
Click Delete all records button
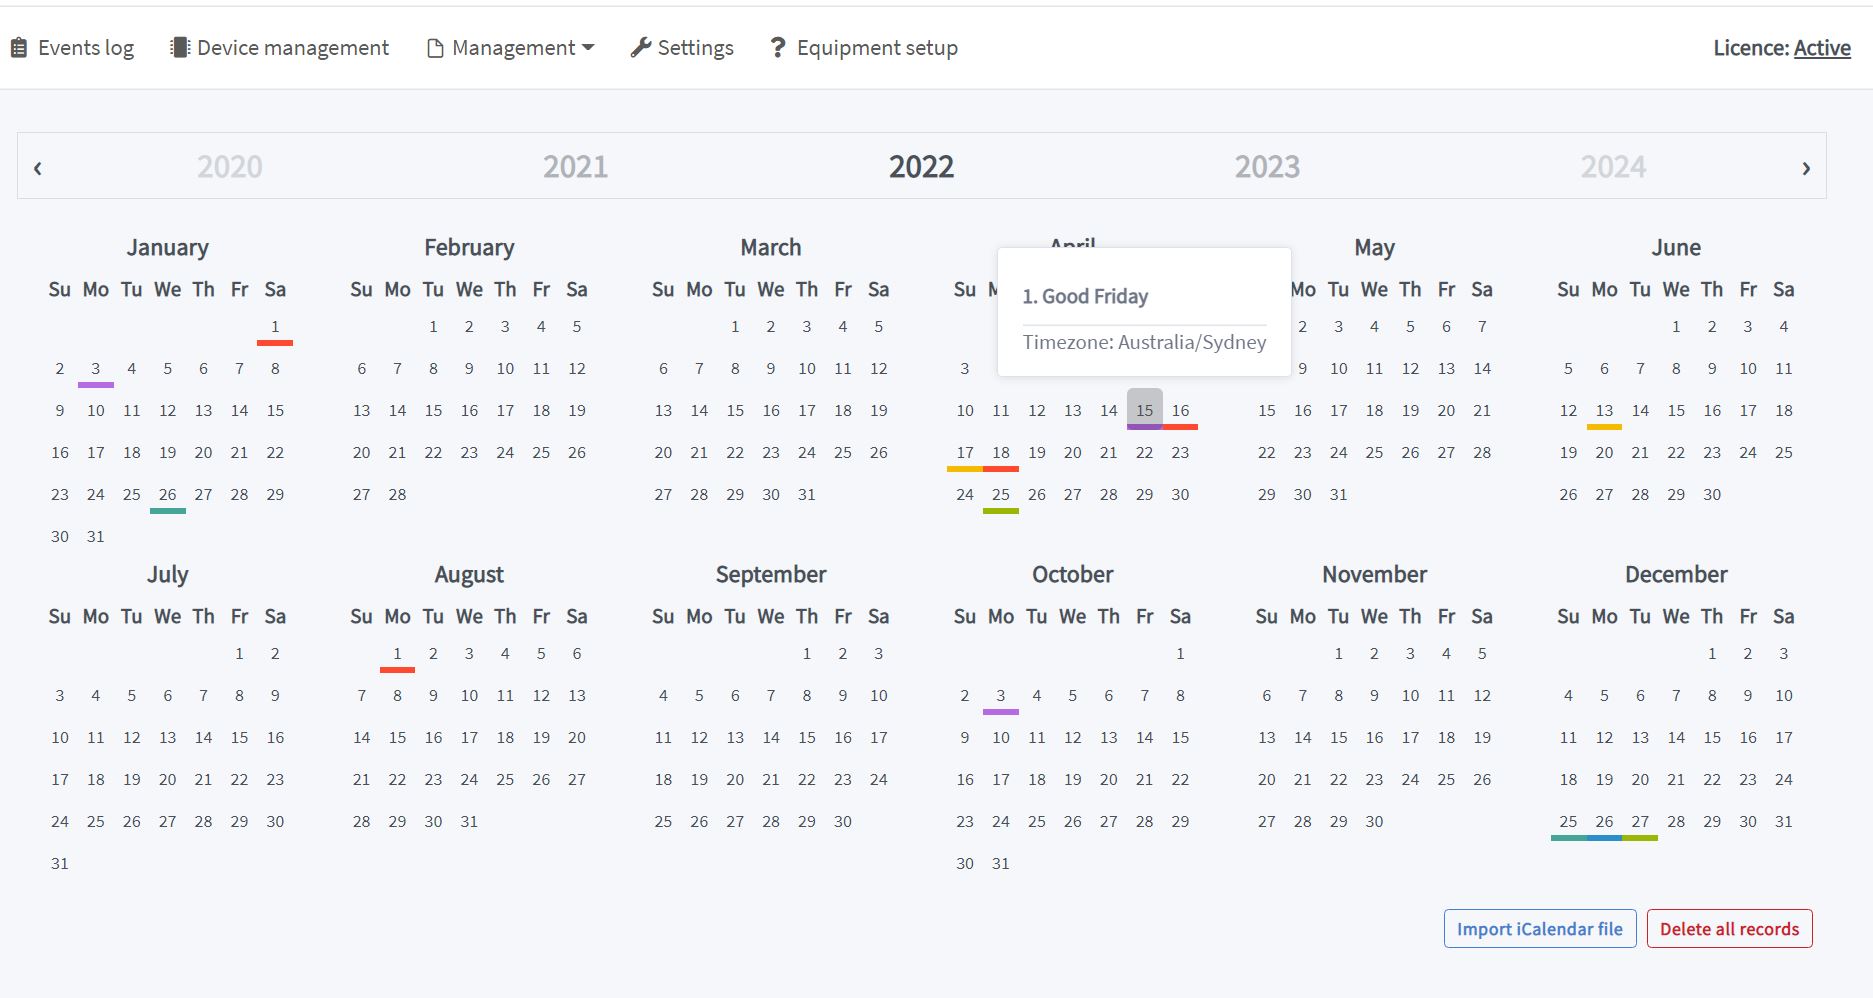(1729, 929)
